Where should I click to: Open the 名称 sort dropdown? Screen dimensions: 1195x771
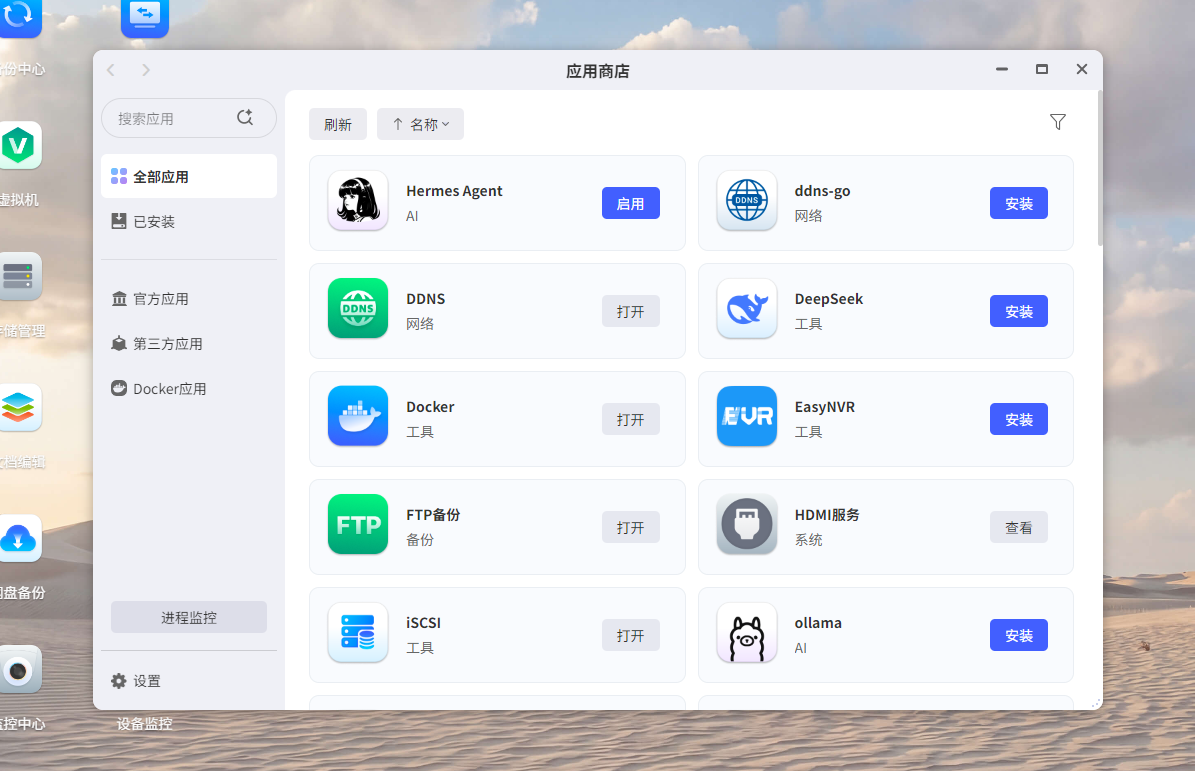[421, 124]
